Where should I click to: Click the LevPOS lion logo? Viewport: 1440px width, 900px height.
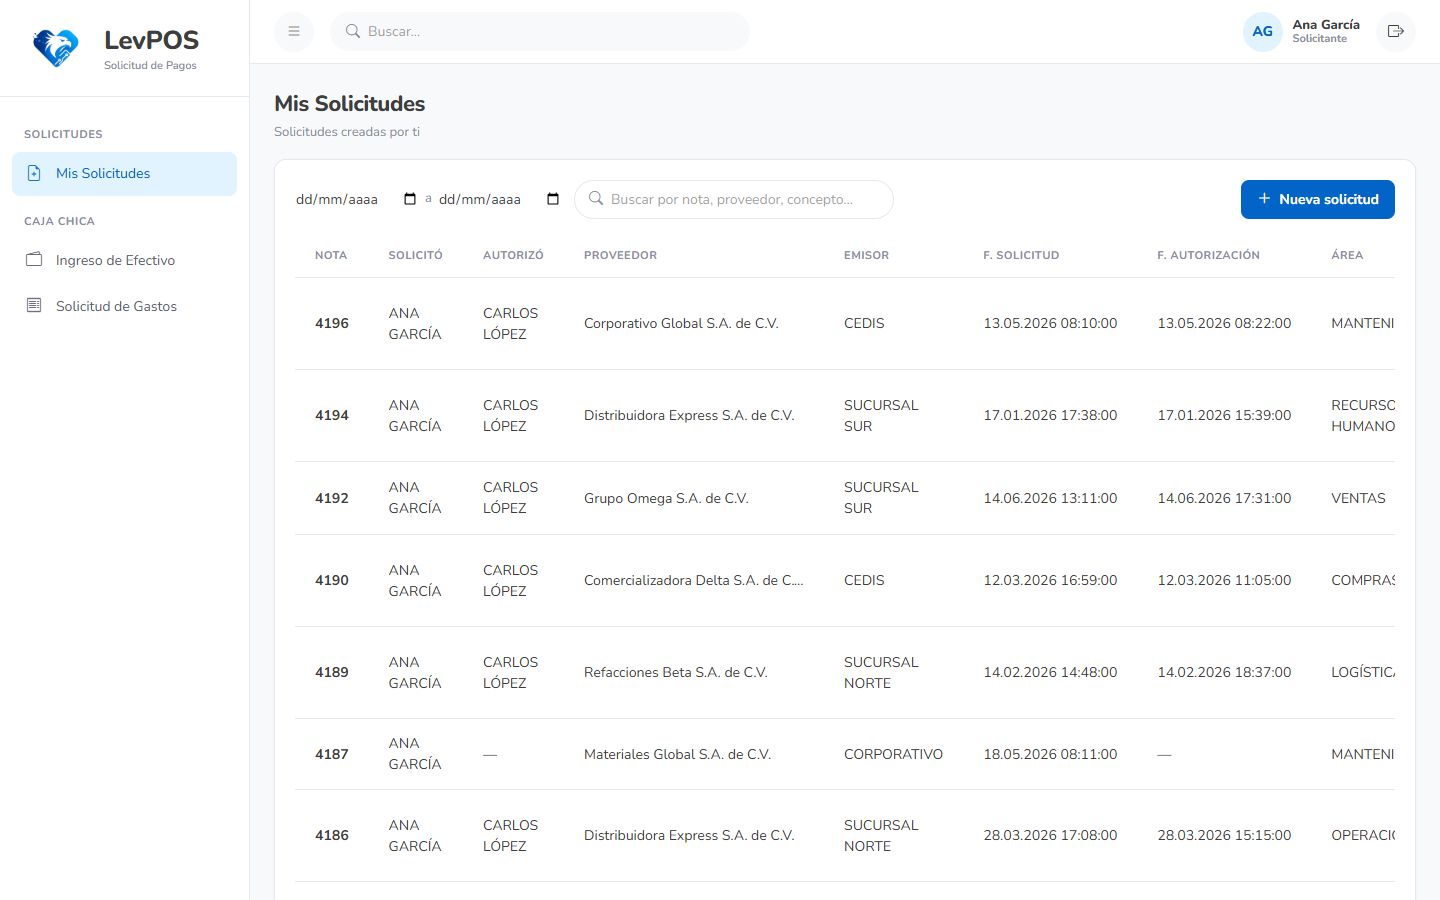point(55,47)
